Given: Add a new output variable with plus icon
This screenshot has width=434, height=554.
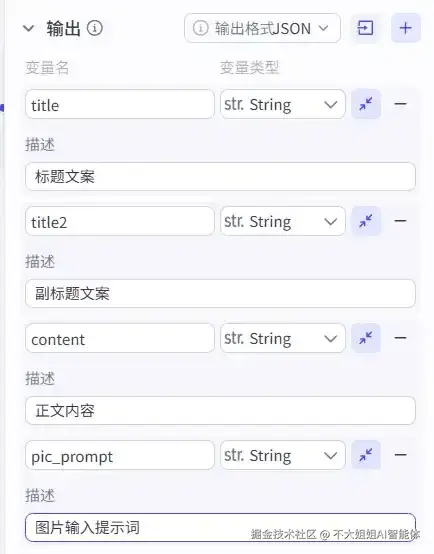Looking at the screenshot, I should (406, 28).
